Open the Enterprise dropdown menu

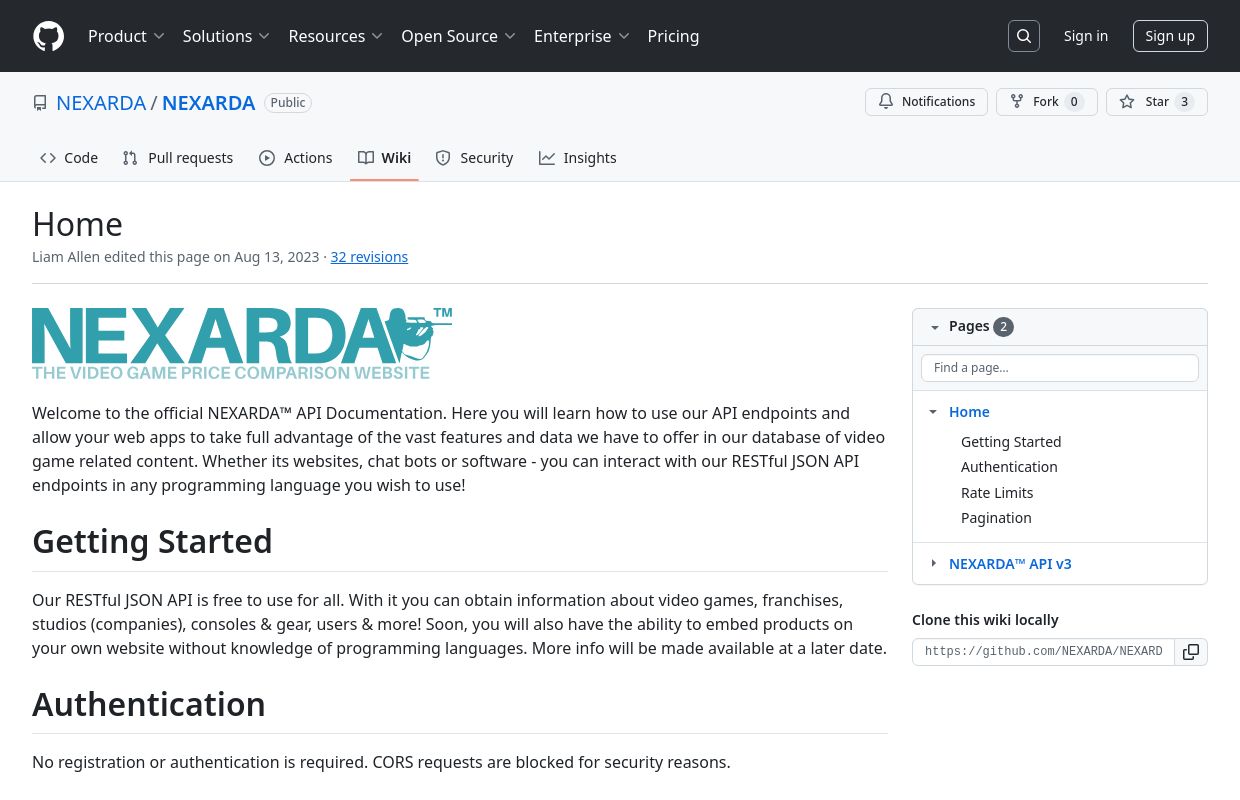(582, 36)
